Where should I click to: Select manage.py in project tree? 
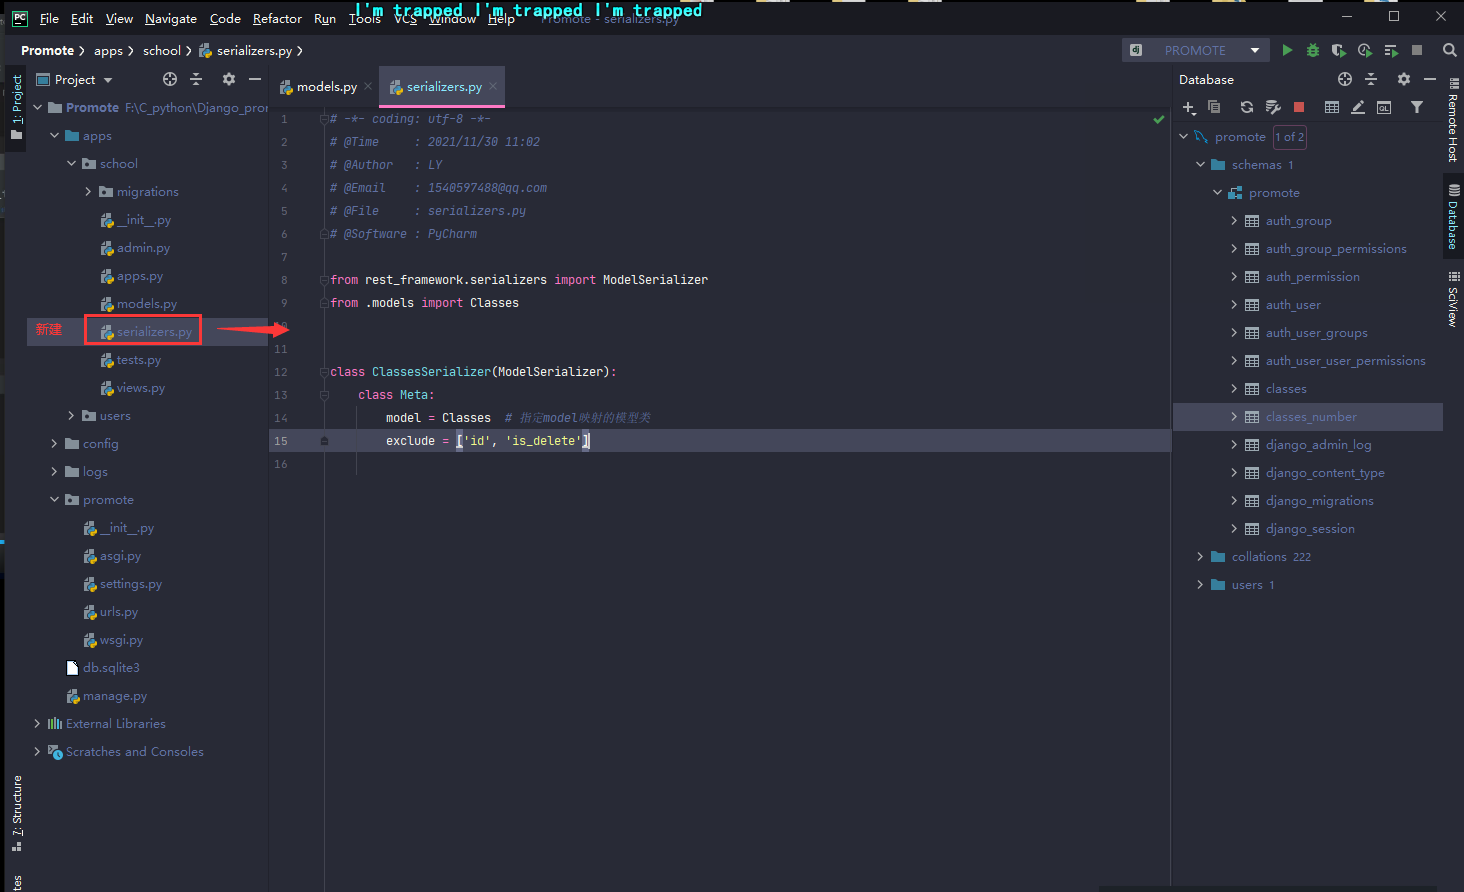(115, 696)
